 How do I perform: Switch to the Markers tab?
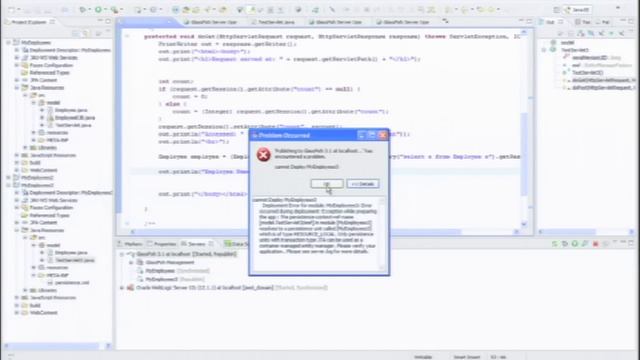(130, 244)
